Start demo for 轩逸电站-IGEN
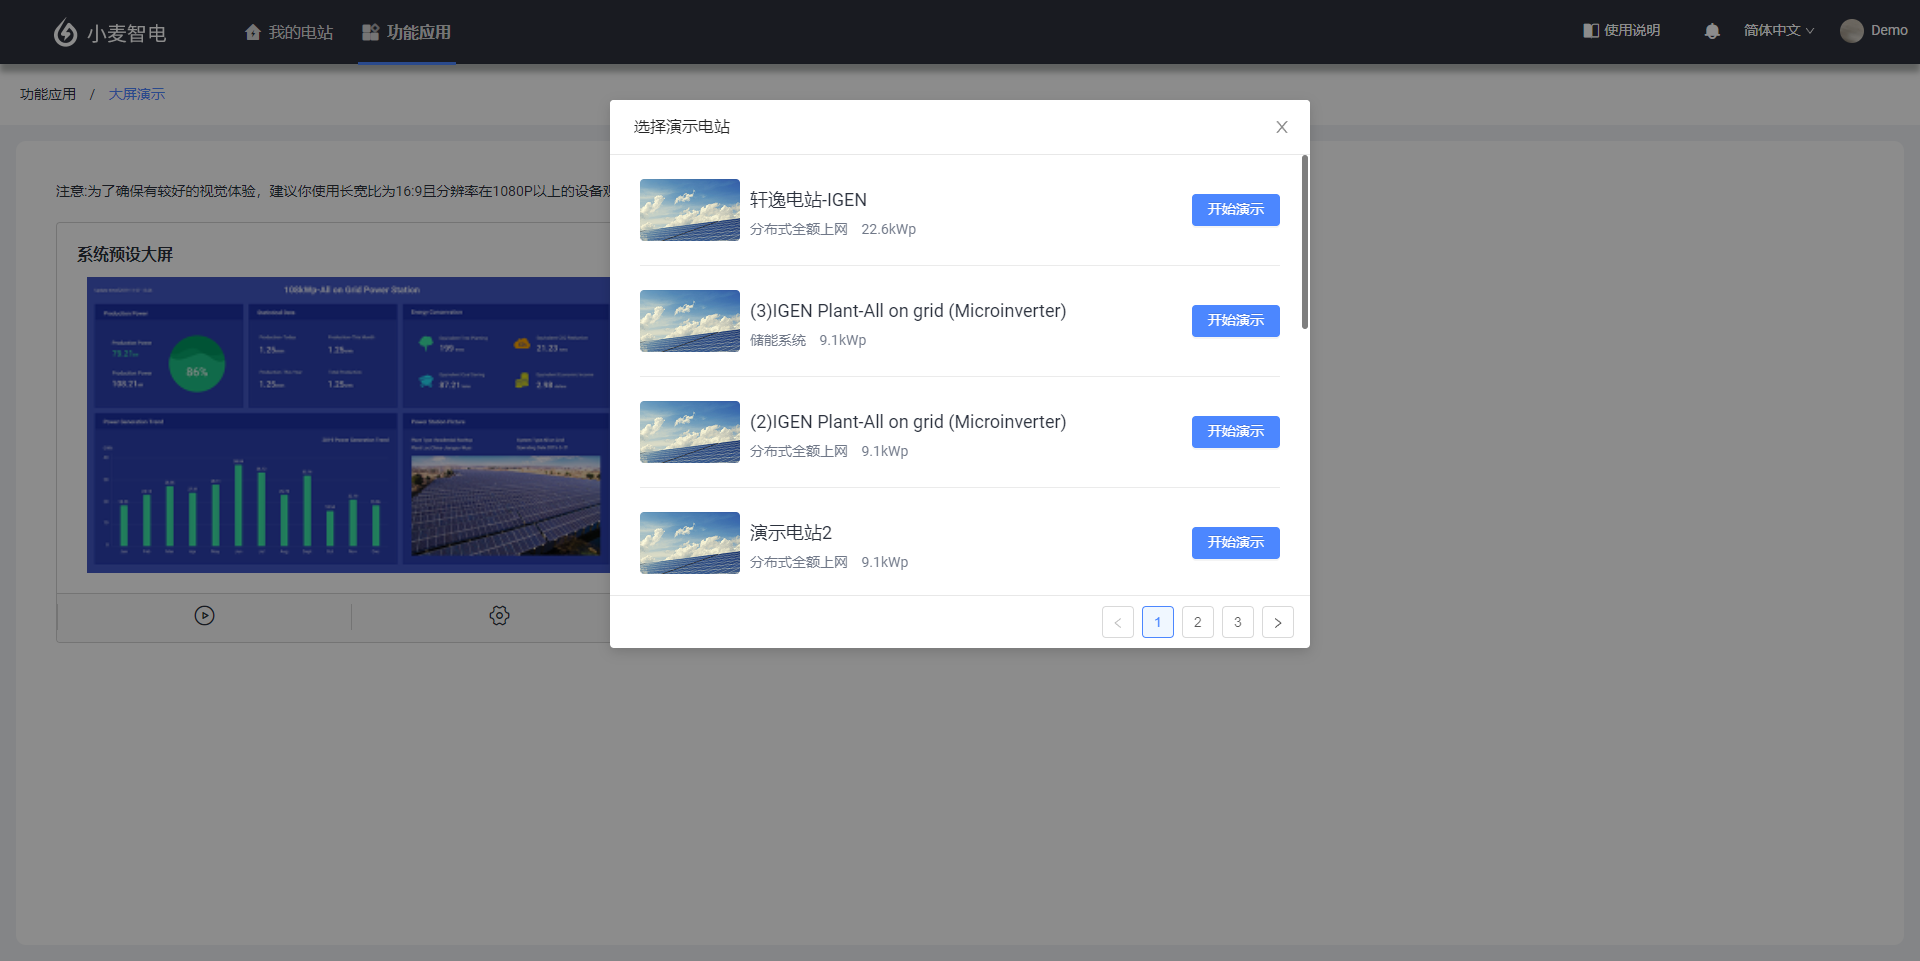1920x961 pixels. pyautogui.click(x=1235, y=210)
